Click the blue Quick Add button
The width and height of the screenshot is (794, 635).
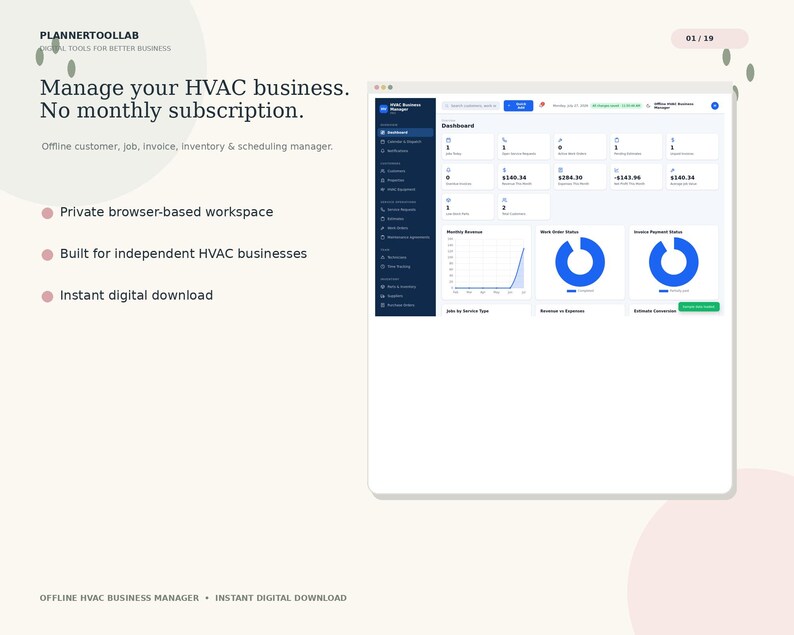point(518,105)
